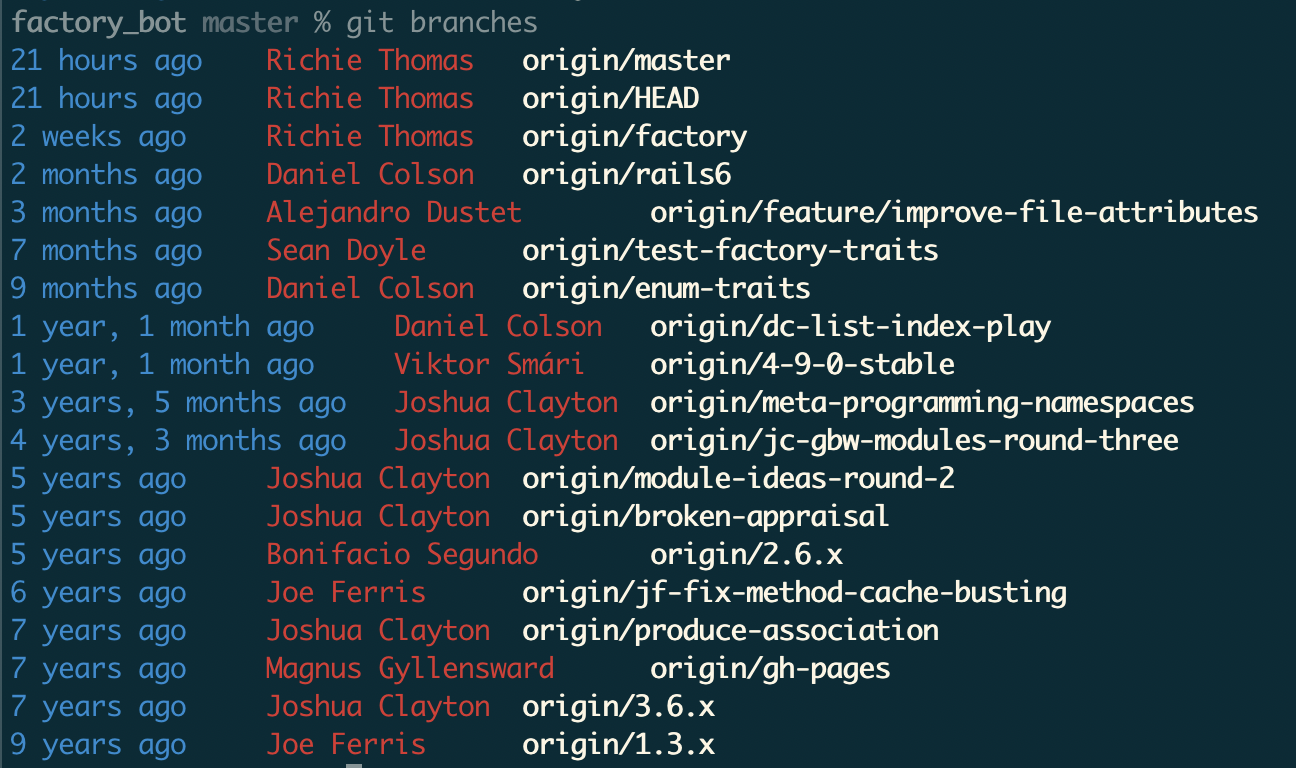Click 'Joshua Clayton' on the jc-gbw-modules-round-three row

[x=506, y=441]
